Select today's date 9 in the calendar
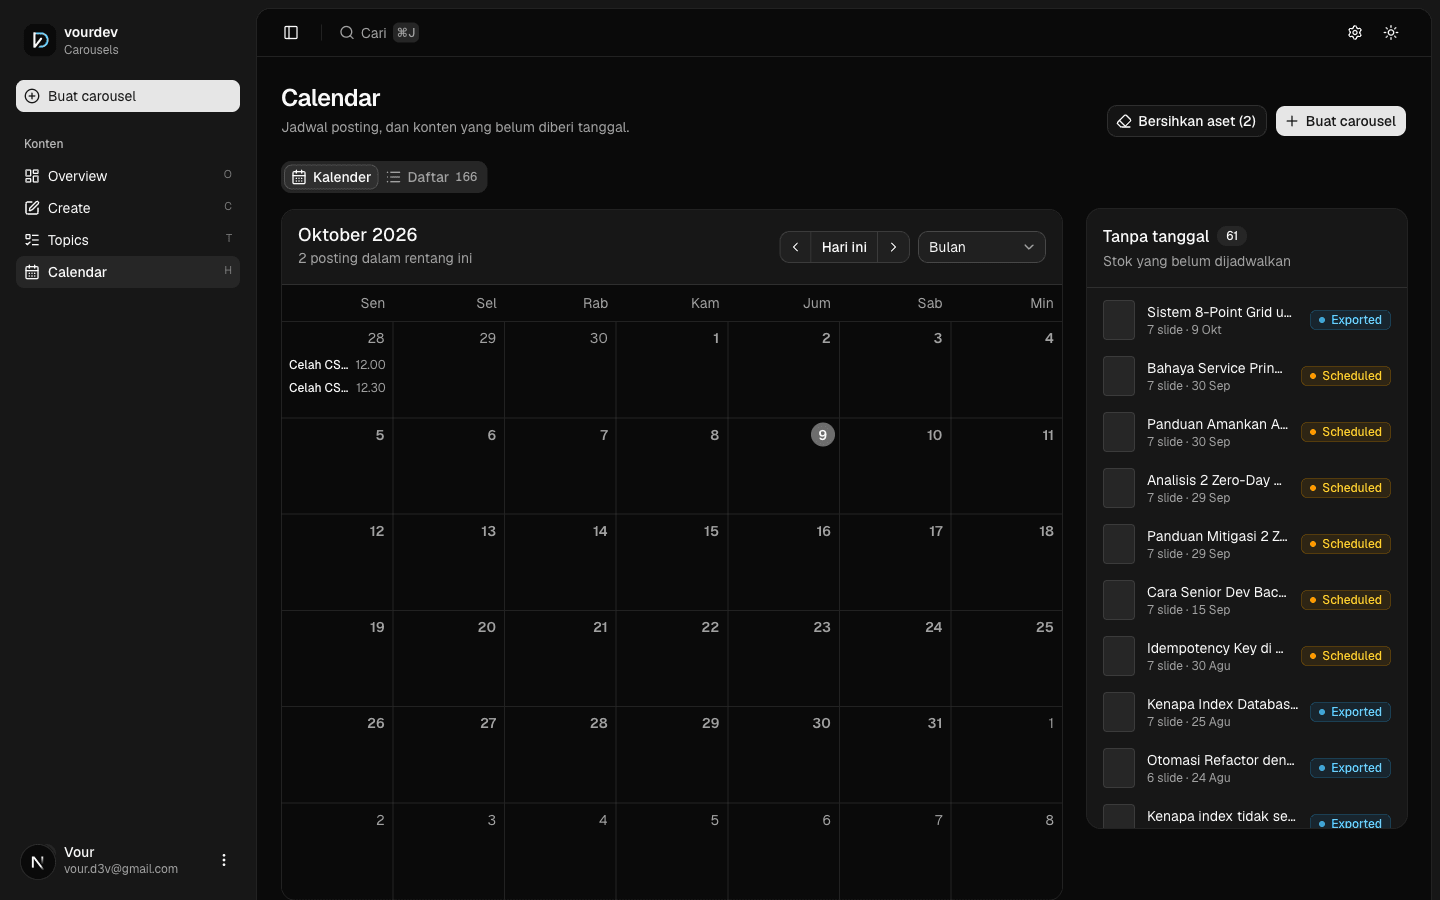This screenshot has height=900, width=1440. pos(822,435)
